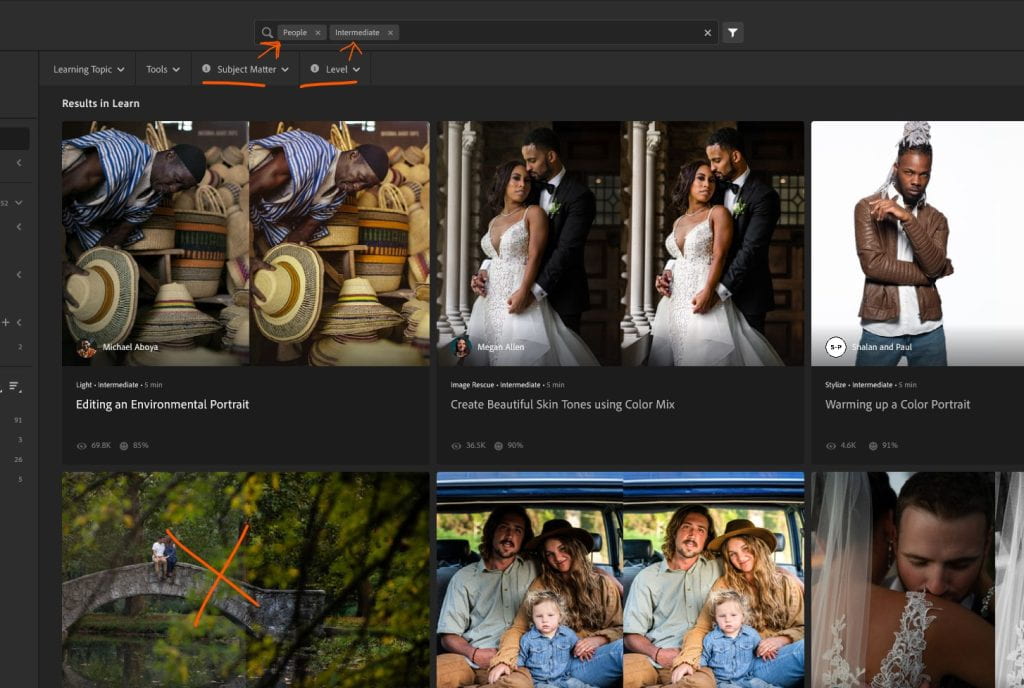Image resolution: width=1024 pixels, height=688 pixels.
Task: Click the info icon next to Level
Action: (x=317, y=68)
